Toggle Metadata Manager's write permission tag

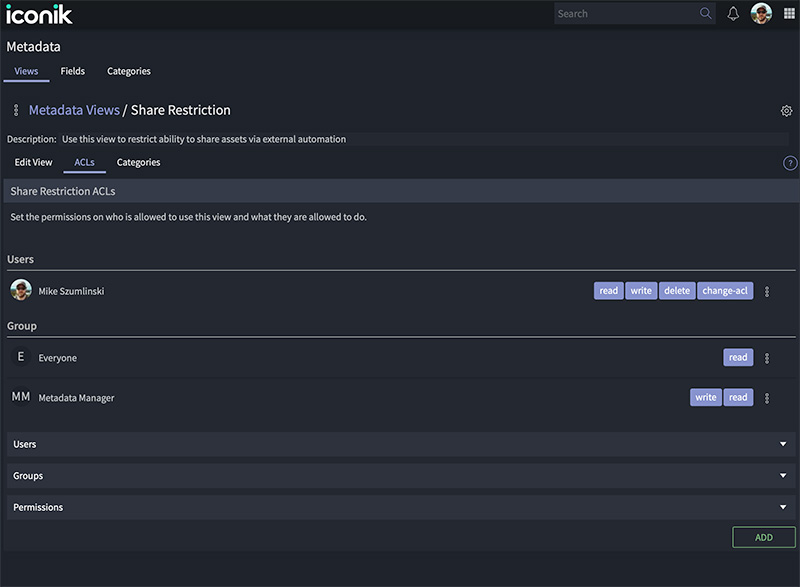(x=705, y=397)
